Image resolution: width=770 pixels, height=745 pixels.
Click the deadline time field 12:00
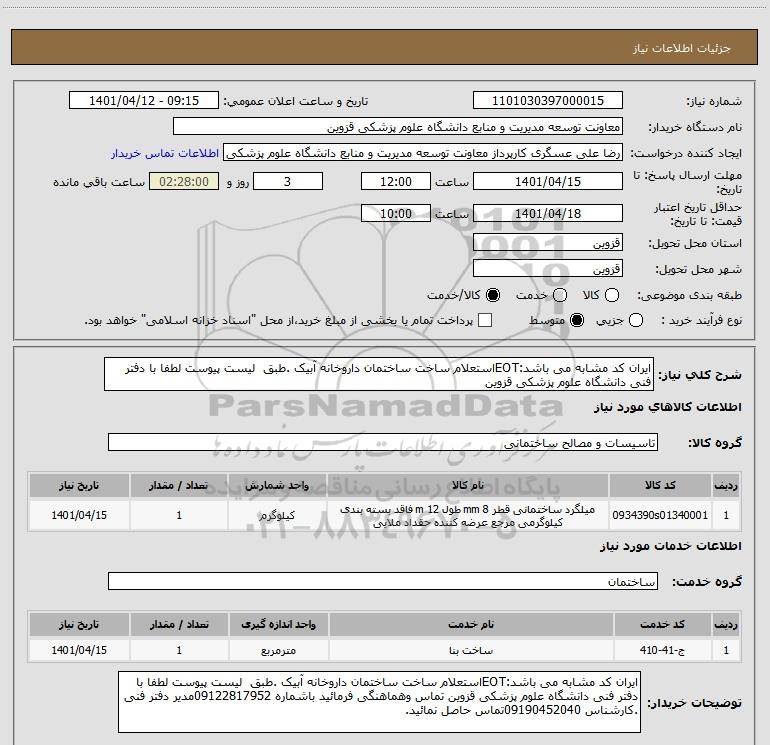pos(396,181)
